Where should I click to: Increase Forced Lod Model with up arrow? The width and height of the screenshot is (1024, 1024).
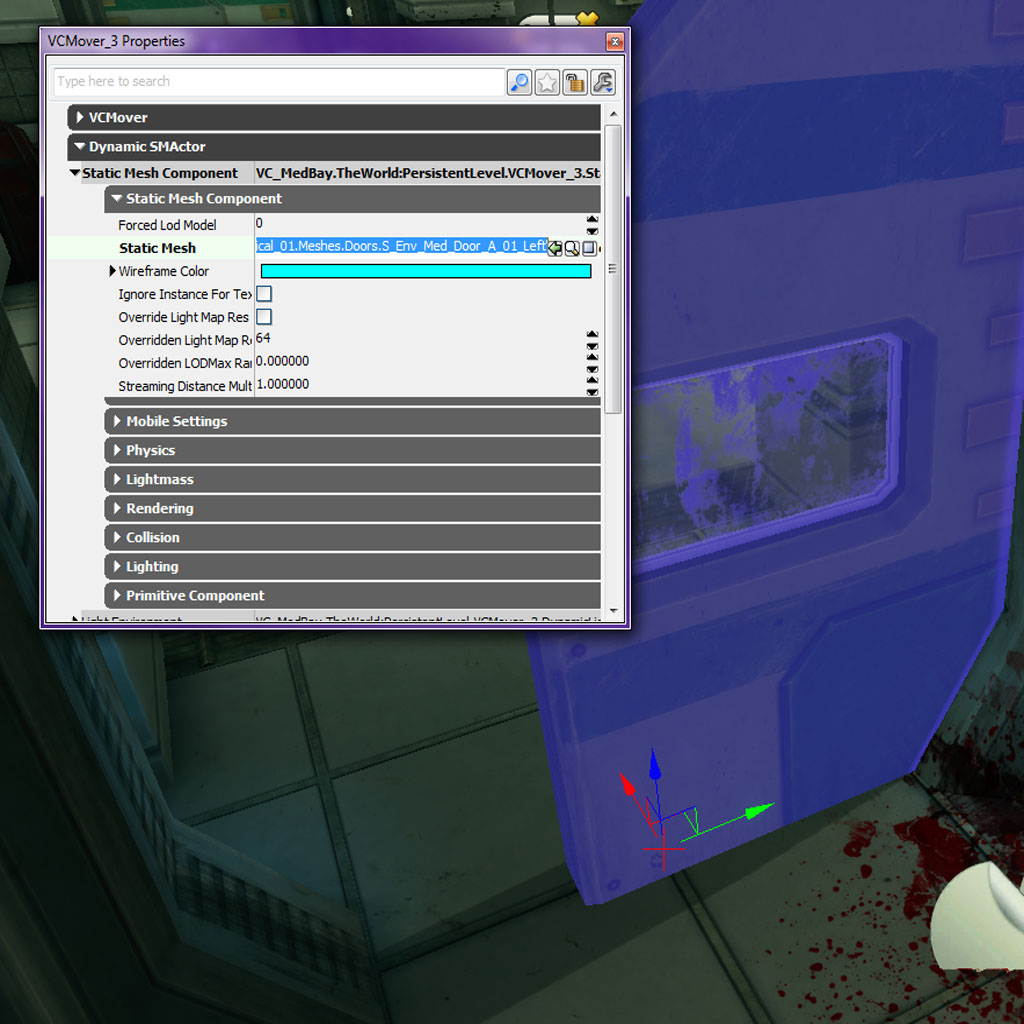pos(592,219)
